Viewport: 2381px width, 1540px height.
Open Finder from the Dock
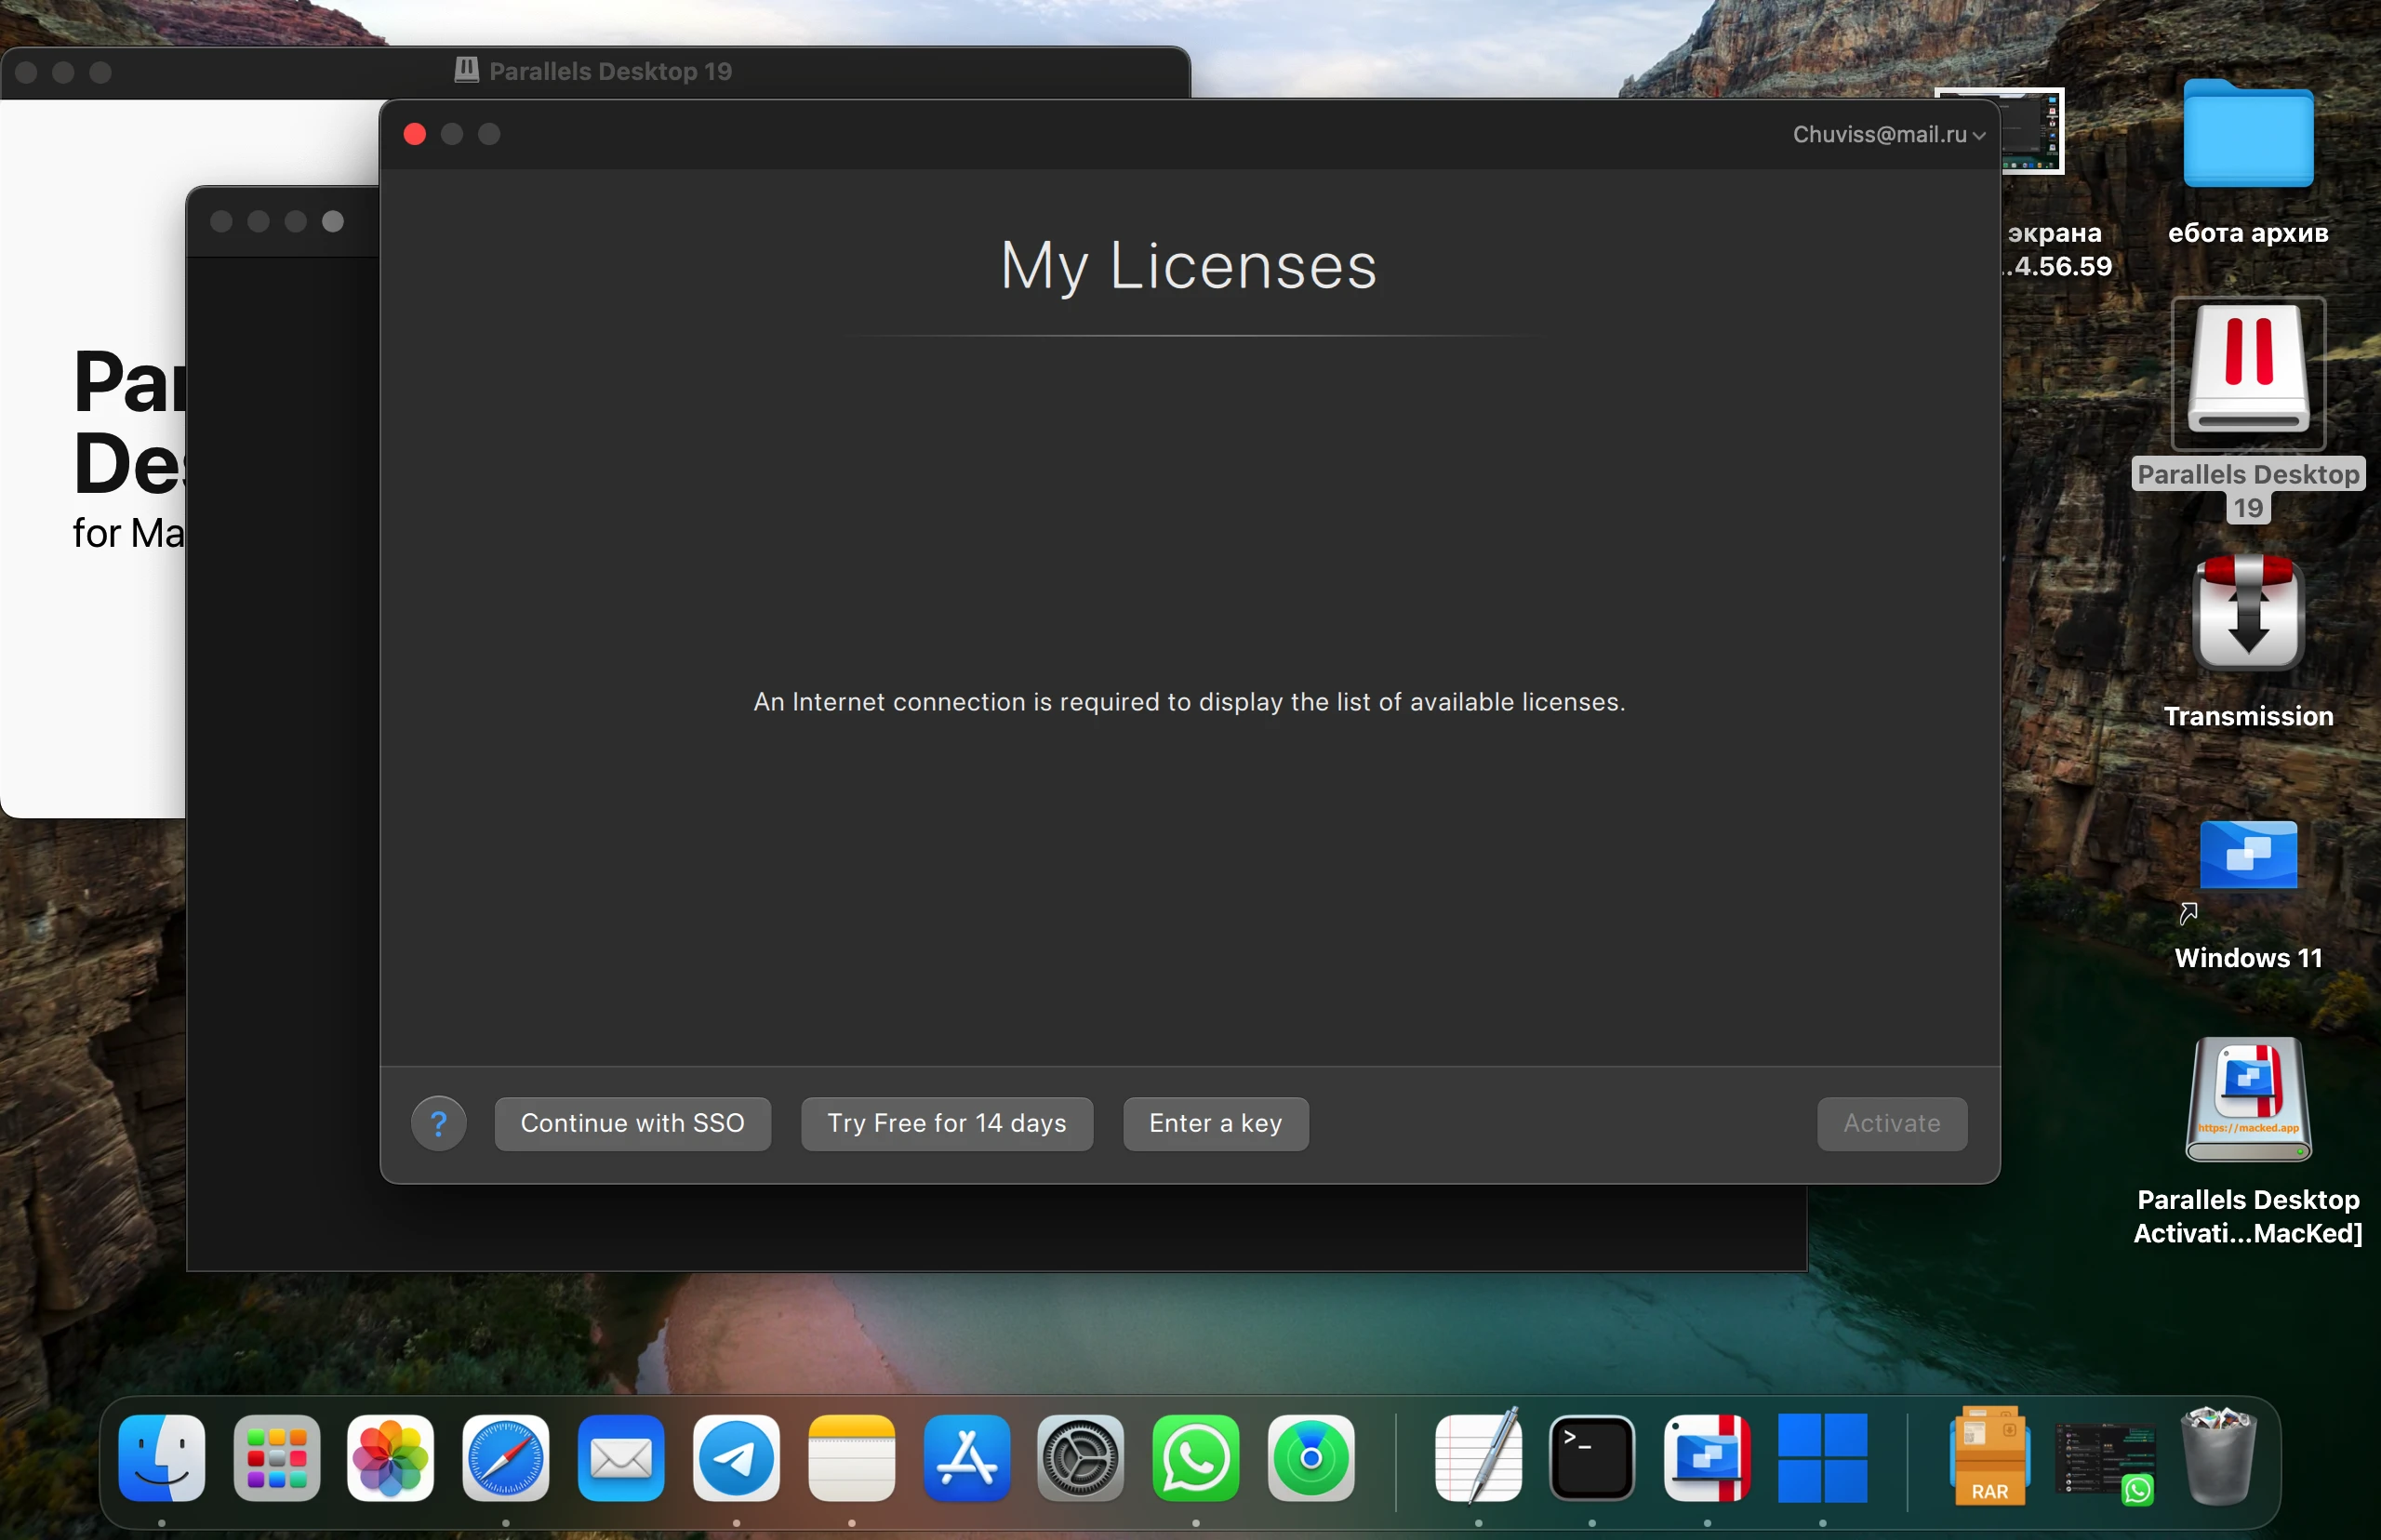162,1457
